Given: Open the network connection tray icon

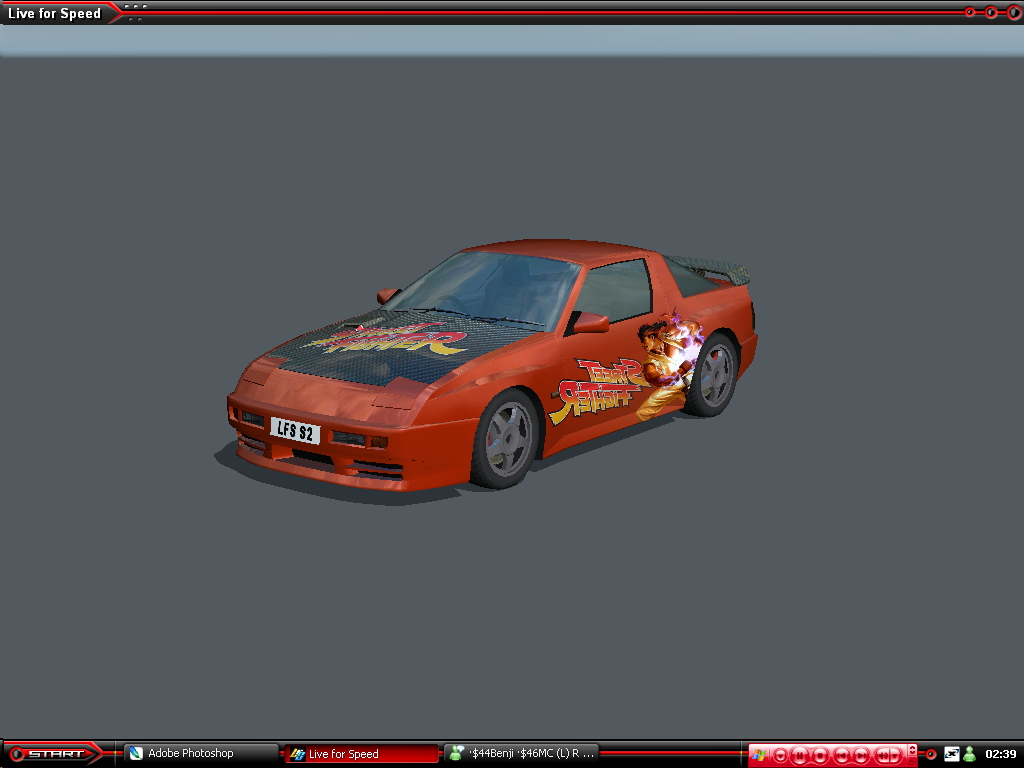Looking at the screenshot, I should click(x=952, y=754).
